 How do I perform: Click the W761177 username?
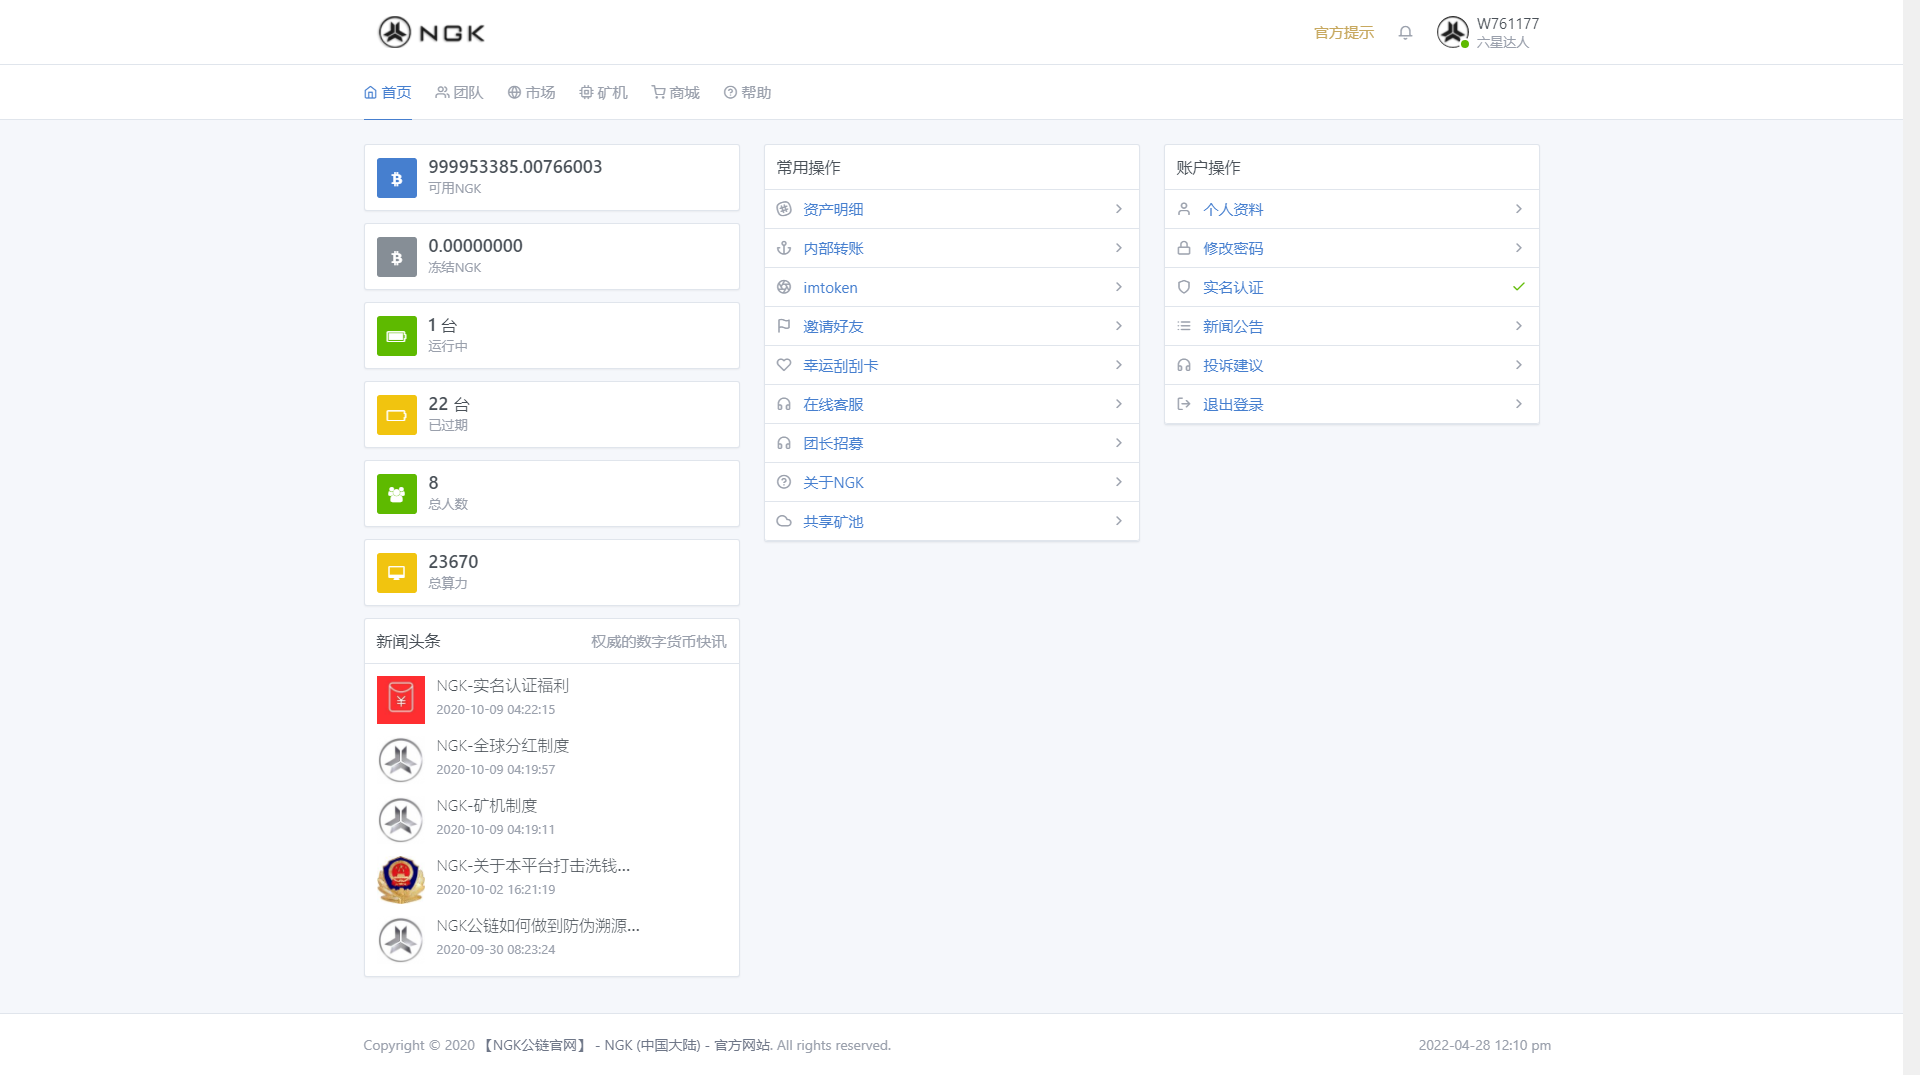[x=1508, y=24]
